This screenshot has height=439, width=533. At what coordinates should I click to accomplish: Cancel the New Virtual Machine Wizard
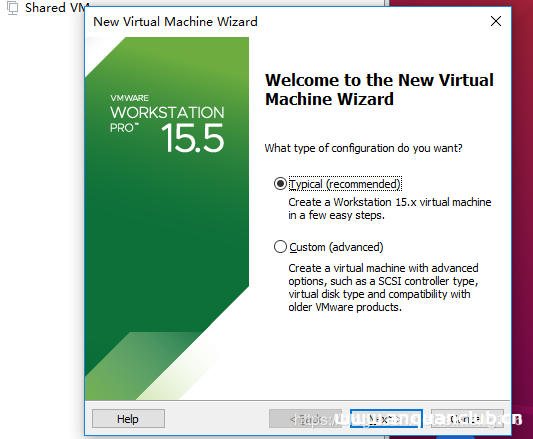point(467,419)
